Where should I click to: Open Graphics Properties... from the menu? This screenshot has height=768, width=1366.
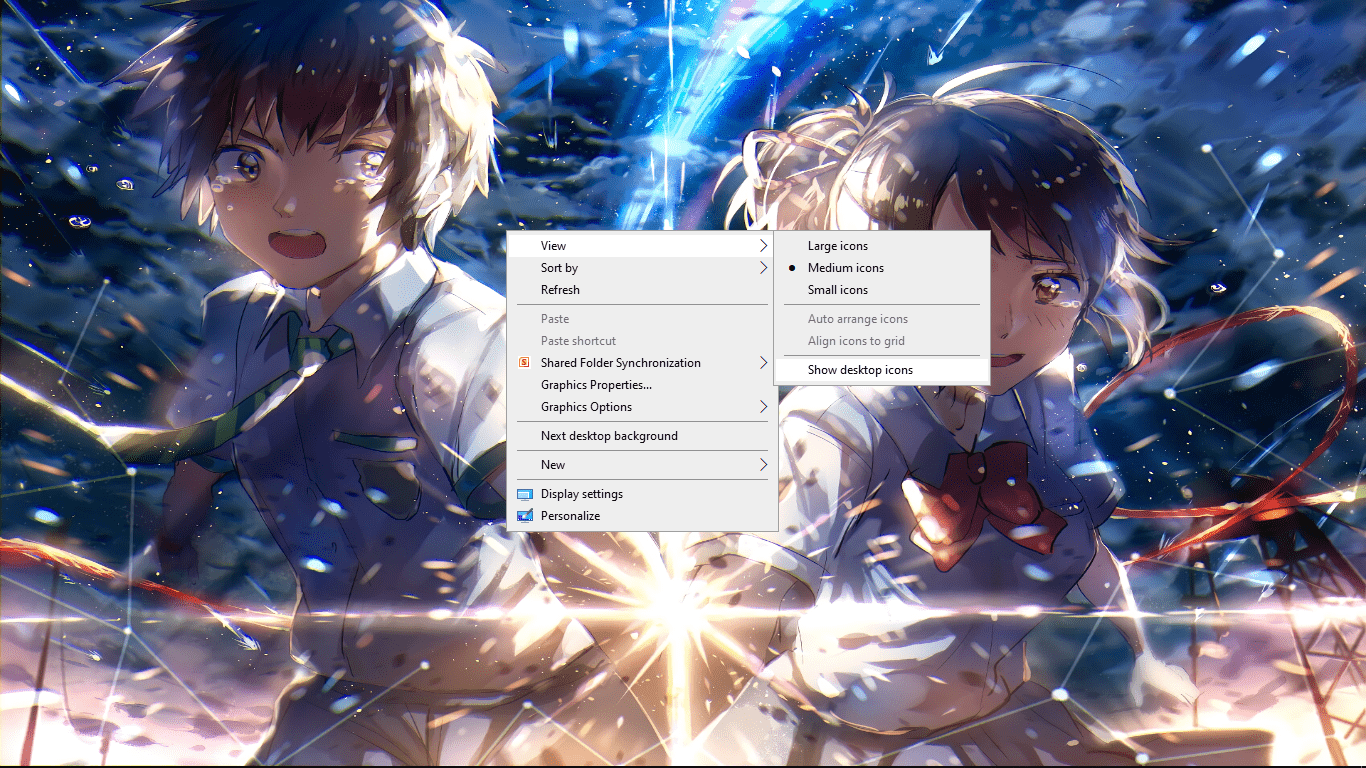tap(596, 385)
